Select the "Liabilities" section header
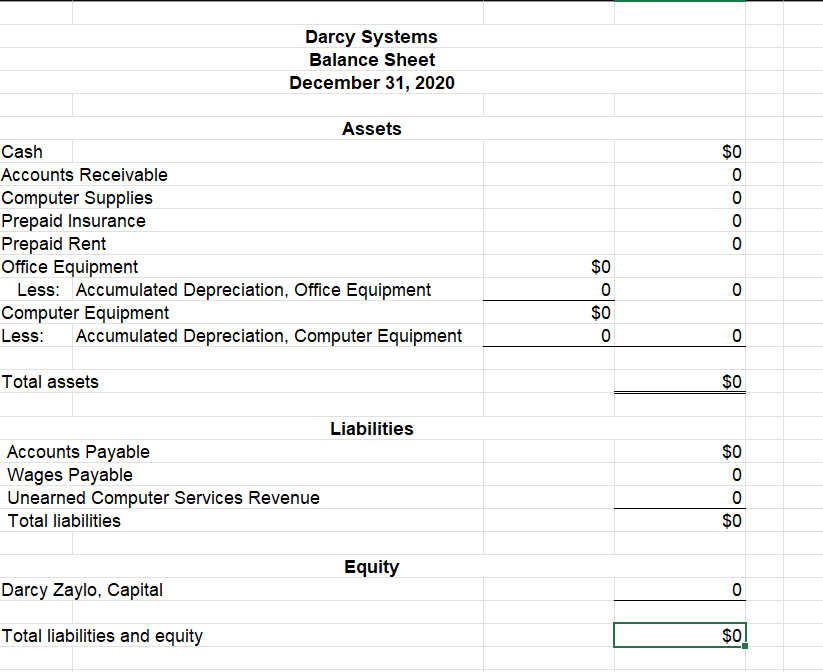Image resolution: width=823 pixels, height=672 pixels. click(371, 428)
